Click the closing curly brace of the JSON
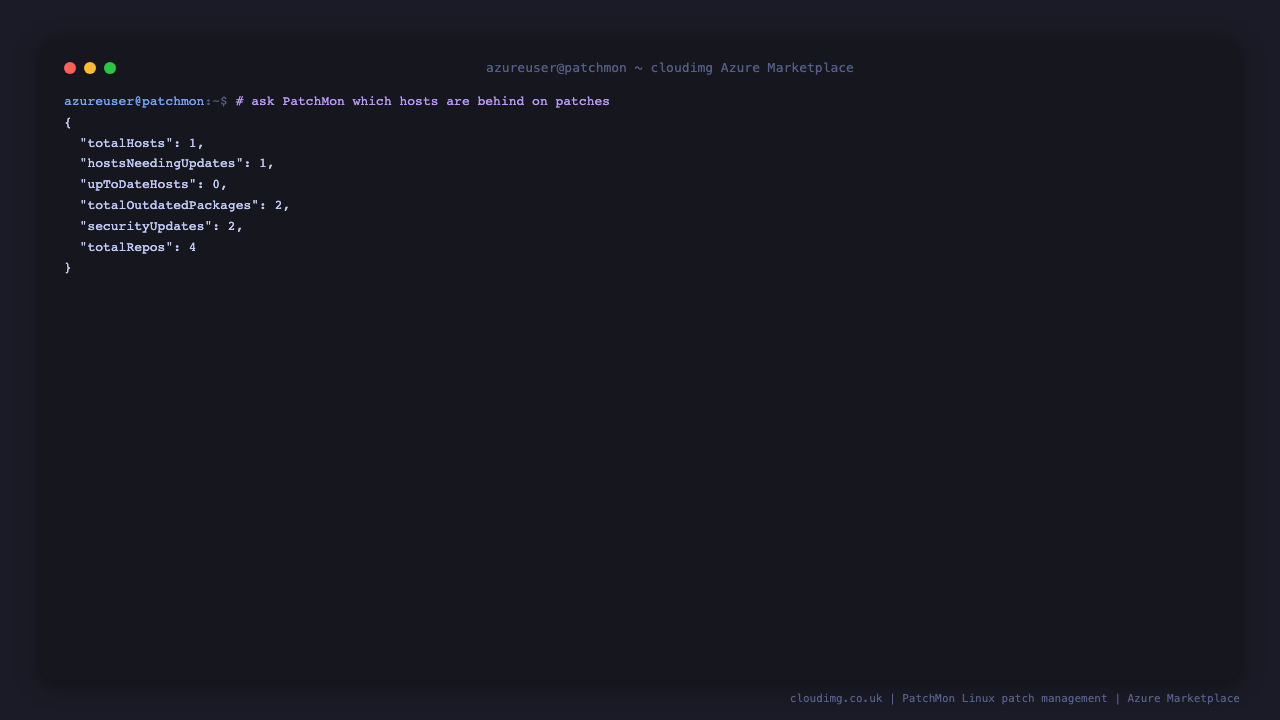 pyautogui.click(x=68, y=268)
